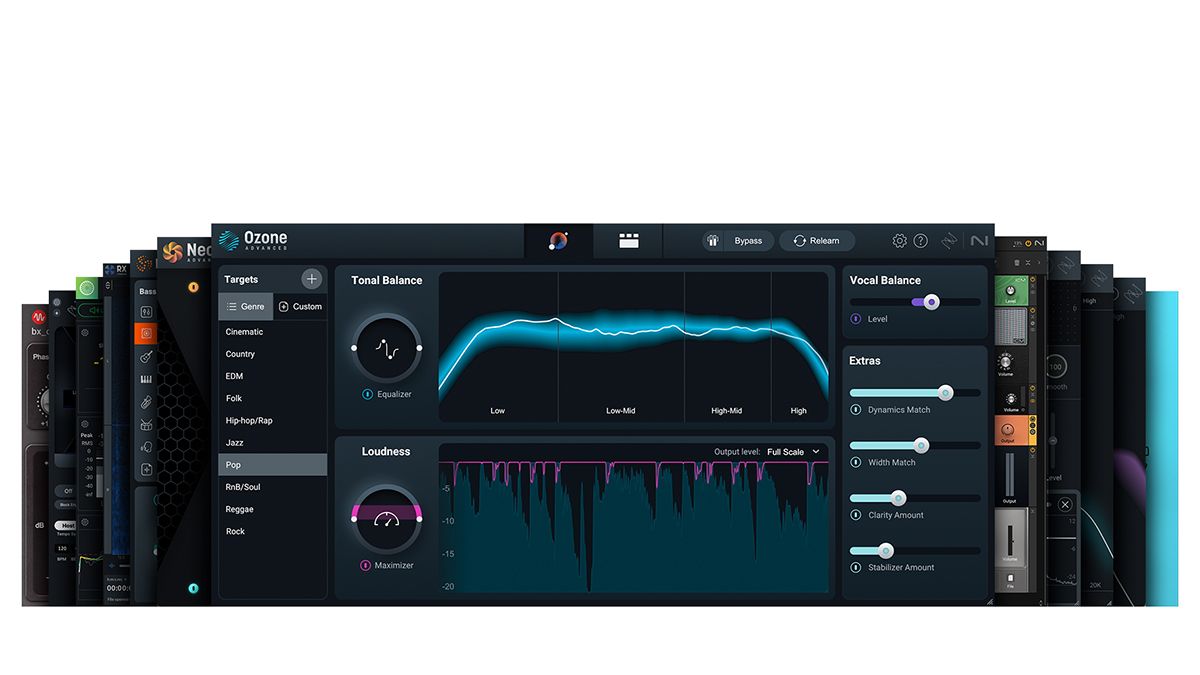Viewport: 1200px width, 675px height.
Task: Add a new target with the plus button
Action: [313, 279]
